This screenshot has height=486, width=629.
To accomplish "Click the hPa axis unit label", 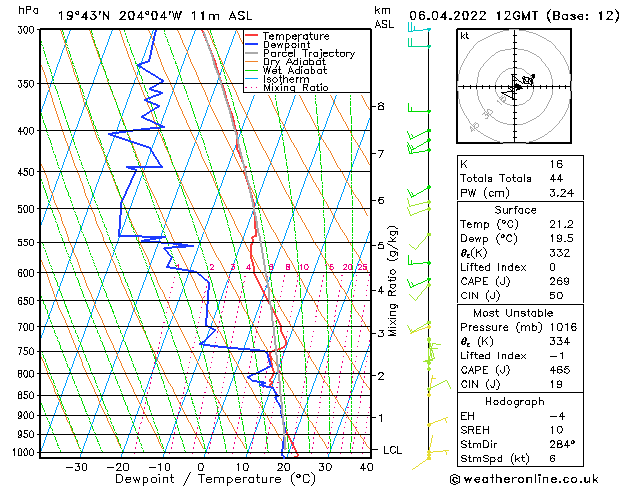I will click(28, 11).
